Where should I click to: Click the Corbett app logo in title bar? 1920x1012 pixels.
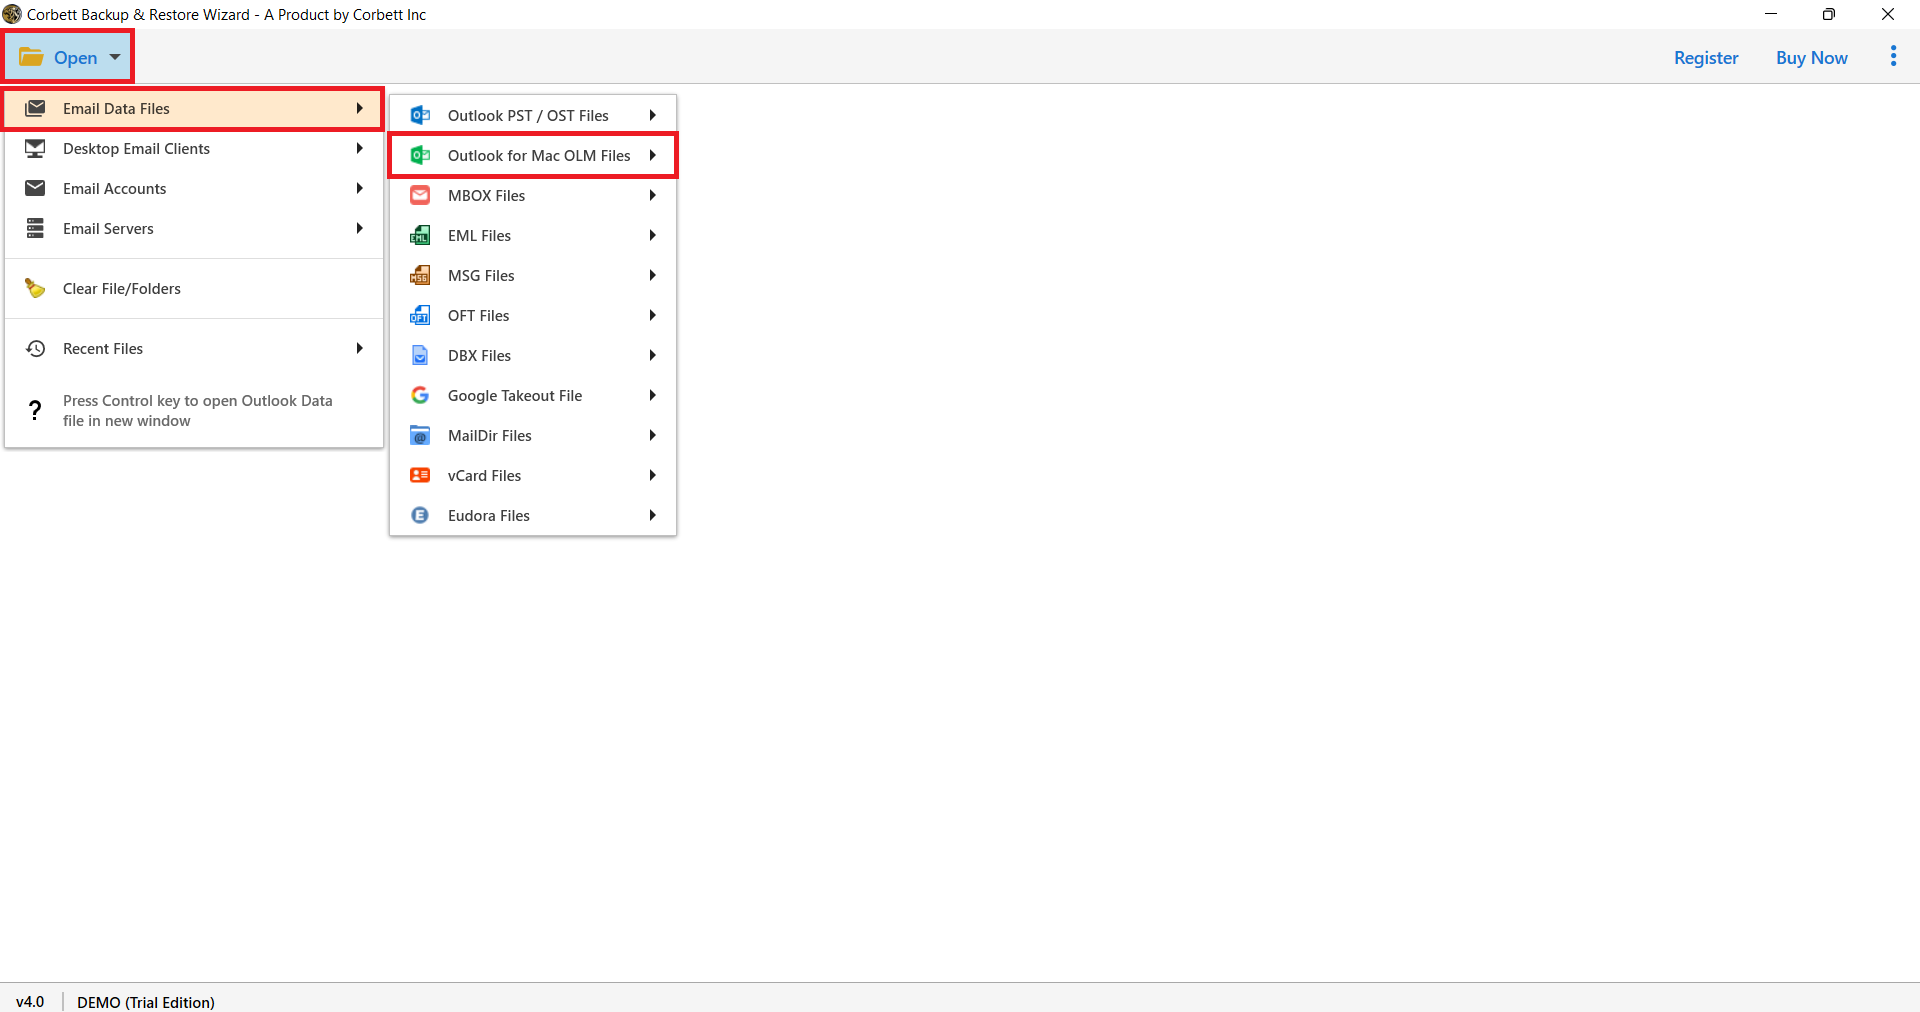coord(12,14)
